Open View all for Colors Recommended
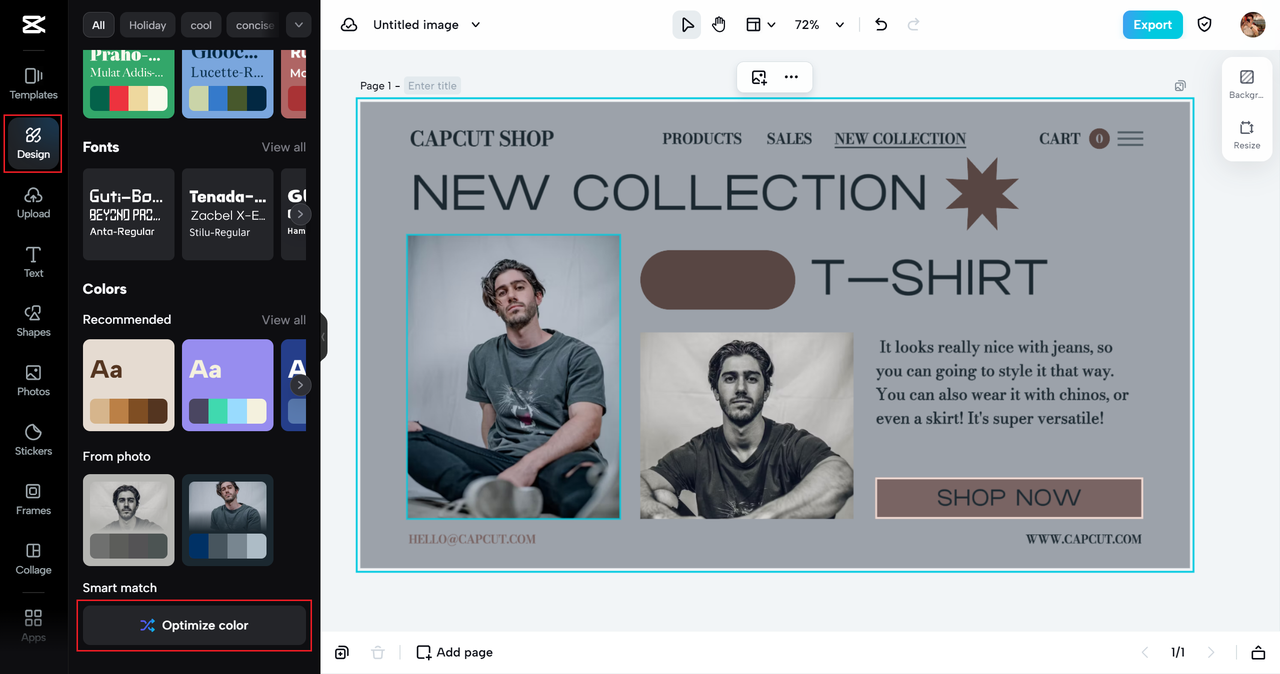Image resolution: width=1280 pixels, height=674 pixels. coord(284,320)
